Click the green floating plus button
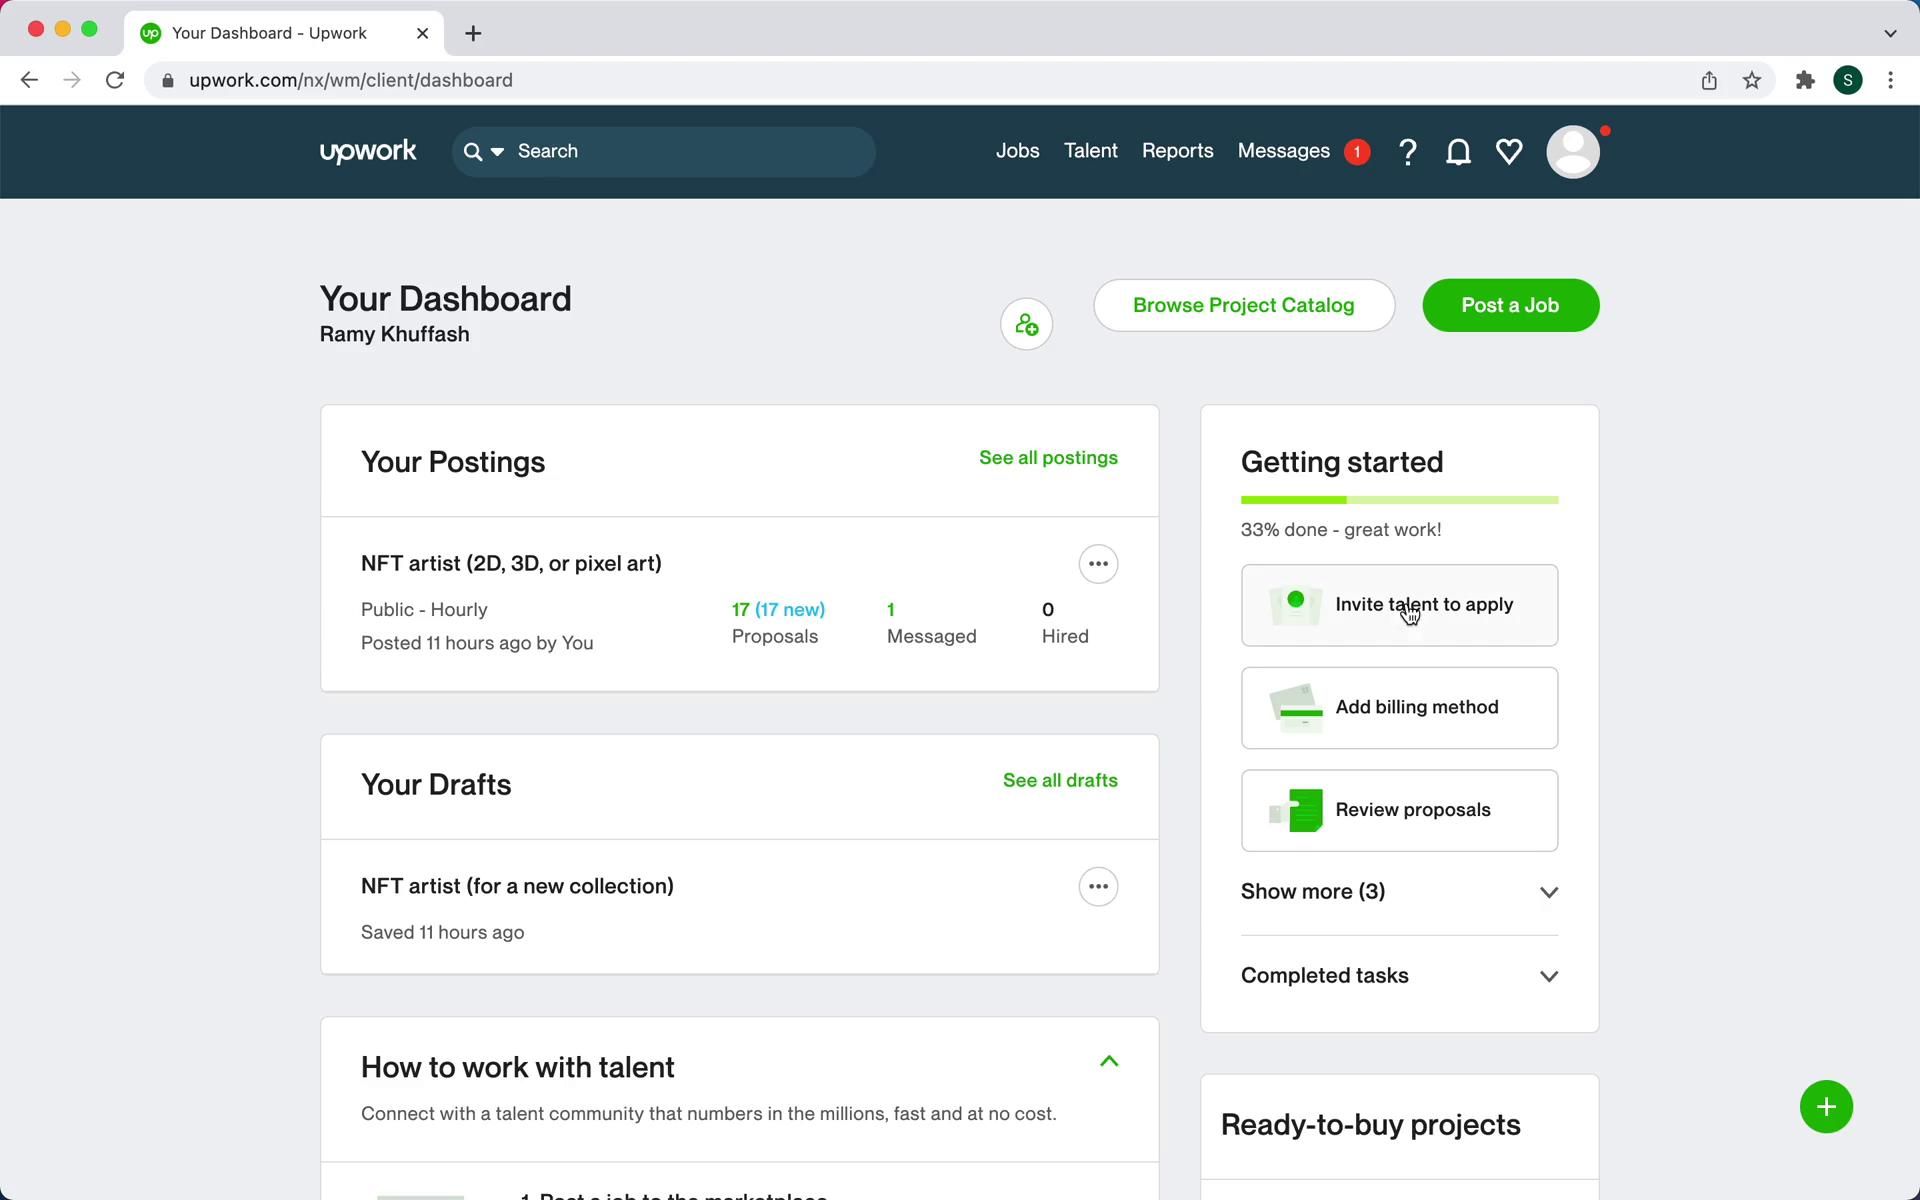Image resolution: width=1920 pixels, height=1200 pixels. 1826,1107
